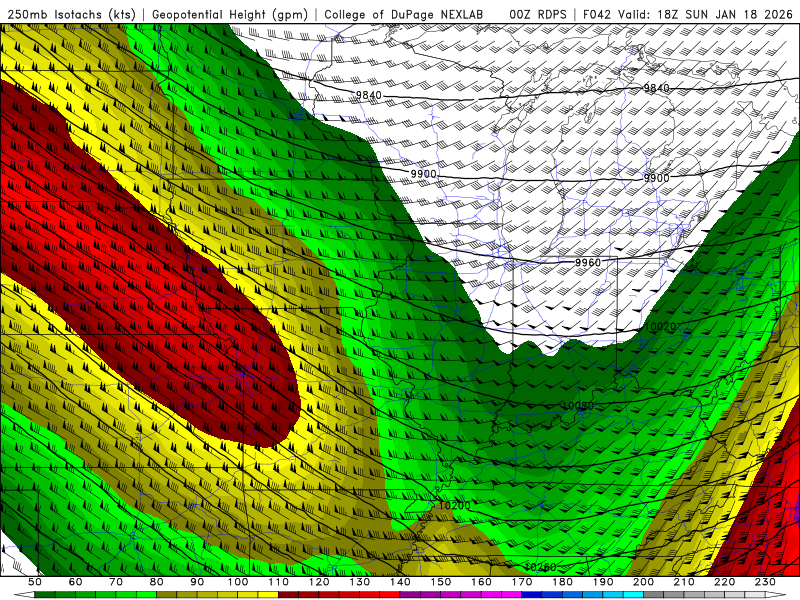Click the '200' value on the color scale
800x600 pixels.
643,582
